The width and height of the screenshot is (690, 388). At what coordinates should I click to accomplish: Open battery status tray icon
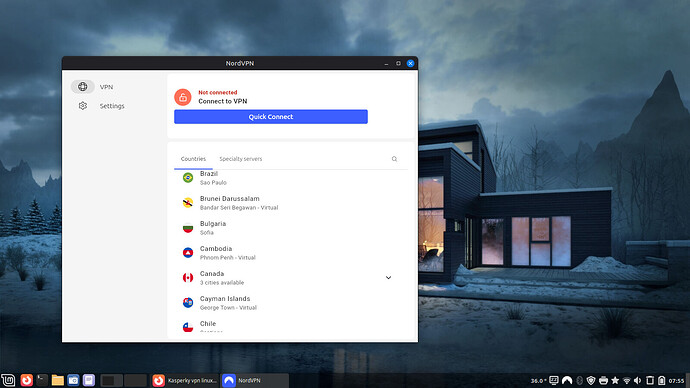661,381
